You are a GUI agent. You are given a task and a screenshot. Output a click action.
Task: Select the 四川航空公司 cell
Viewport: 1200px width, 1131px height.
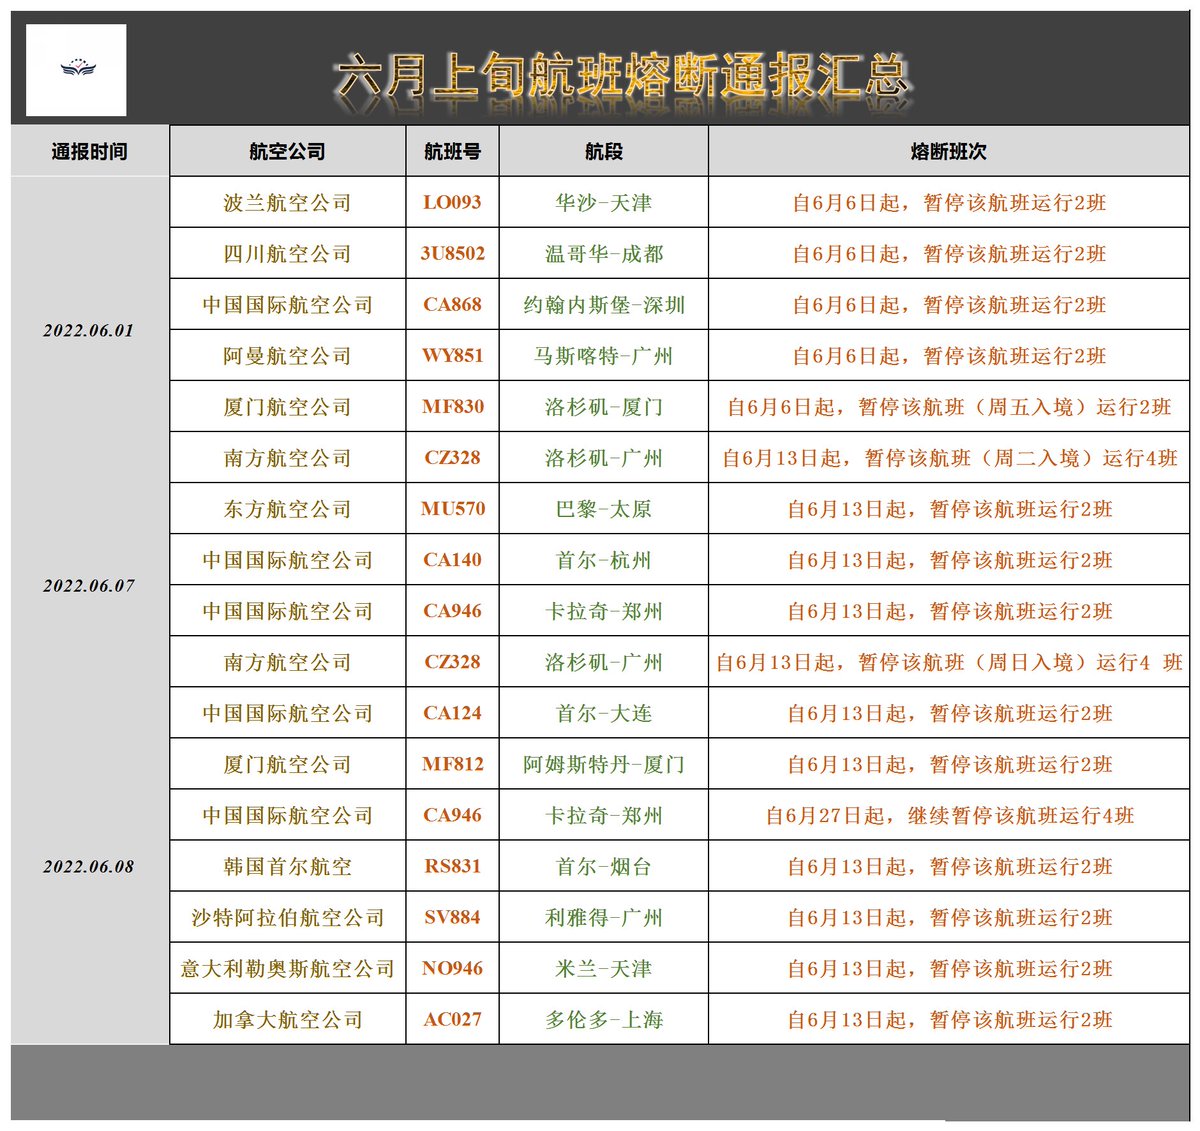pos(288,254)
